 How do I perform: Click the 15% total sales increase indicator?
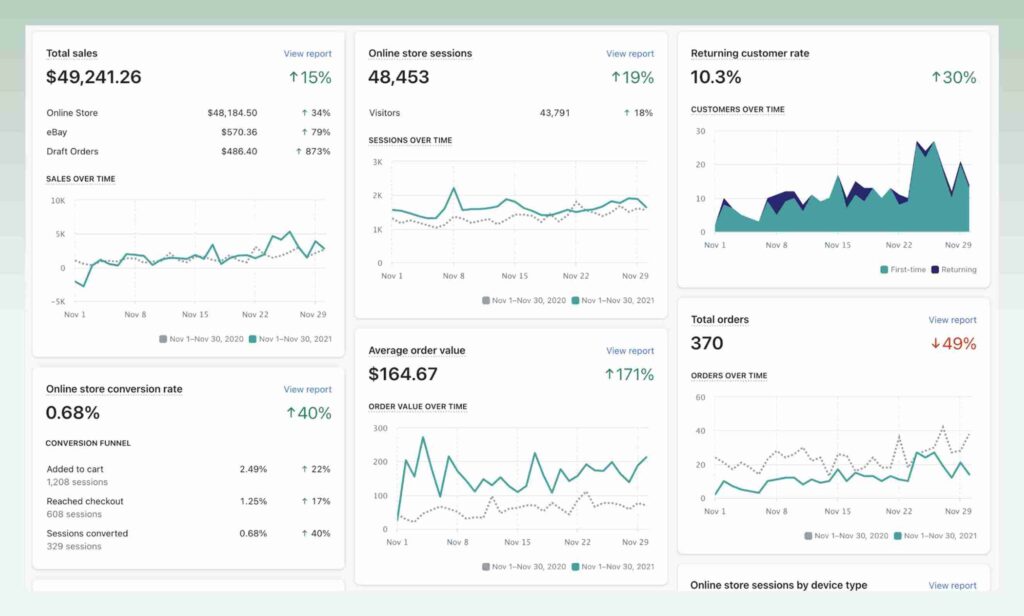click(x=310, y=78)
